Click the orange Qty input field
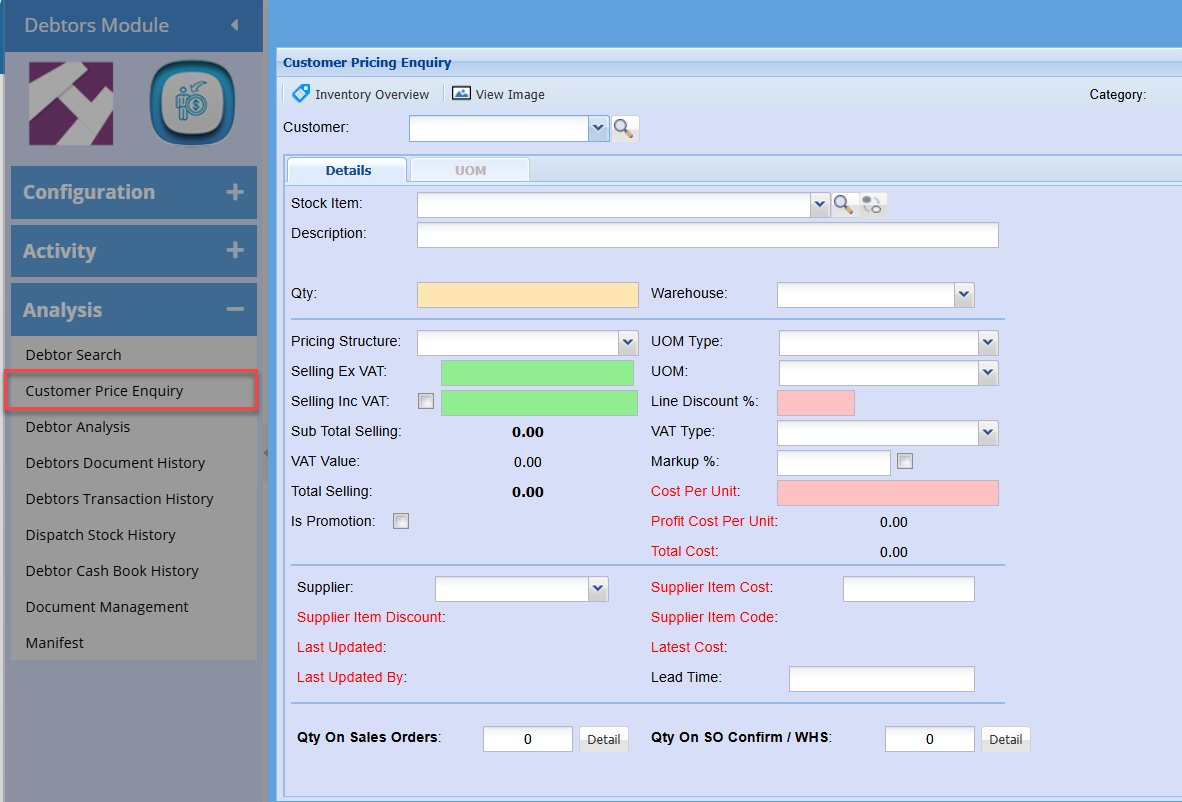 tap(527, 295)
